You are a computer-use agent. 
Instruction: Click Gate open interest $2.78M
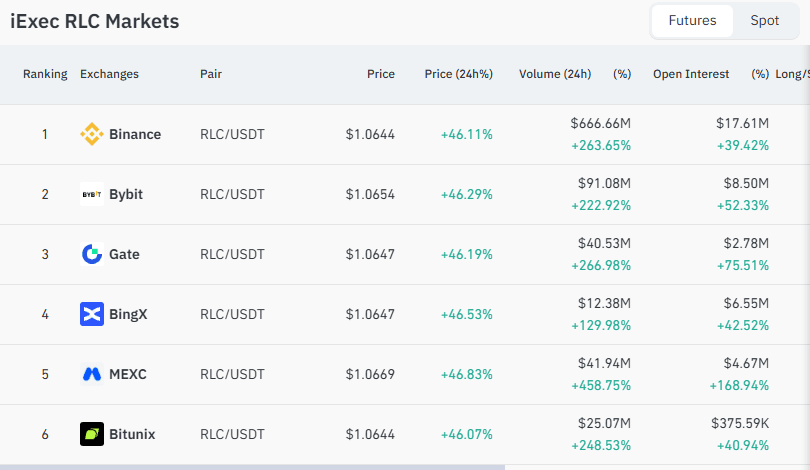746,243
